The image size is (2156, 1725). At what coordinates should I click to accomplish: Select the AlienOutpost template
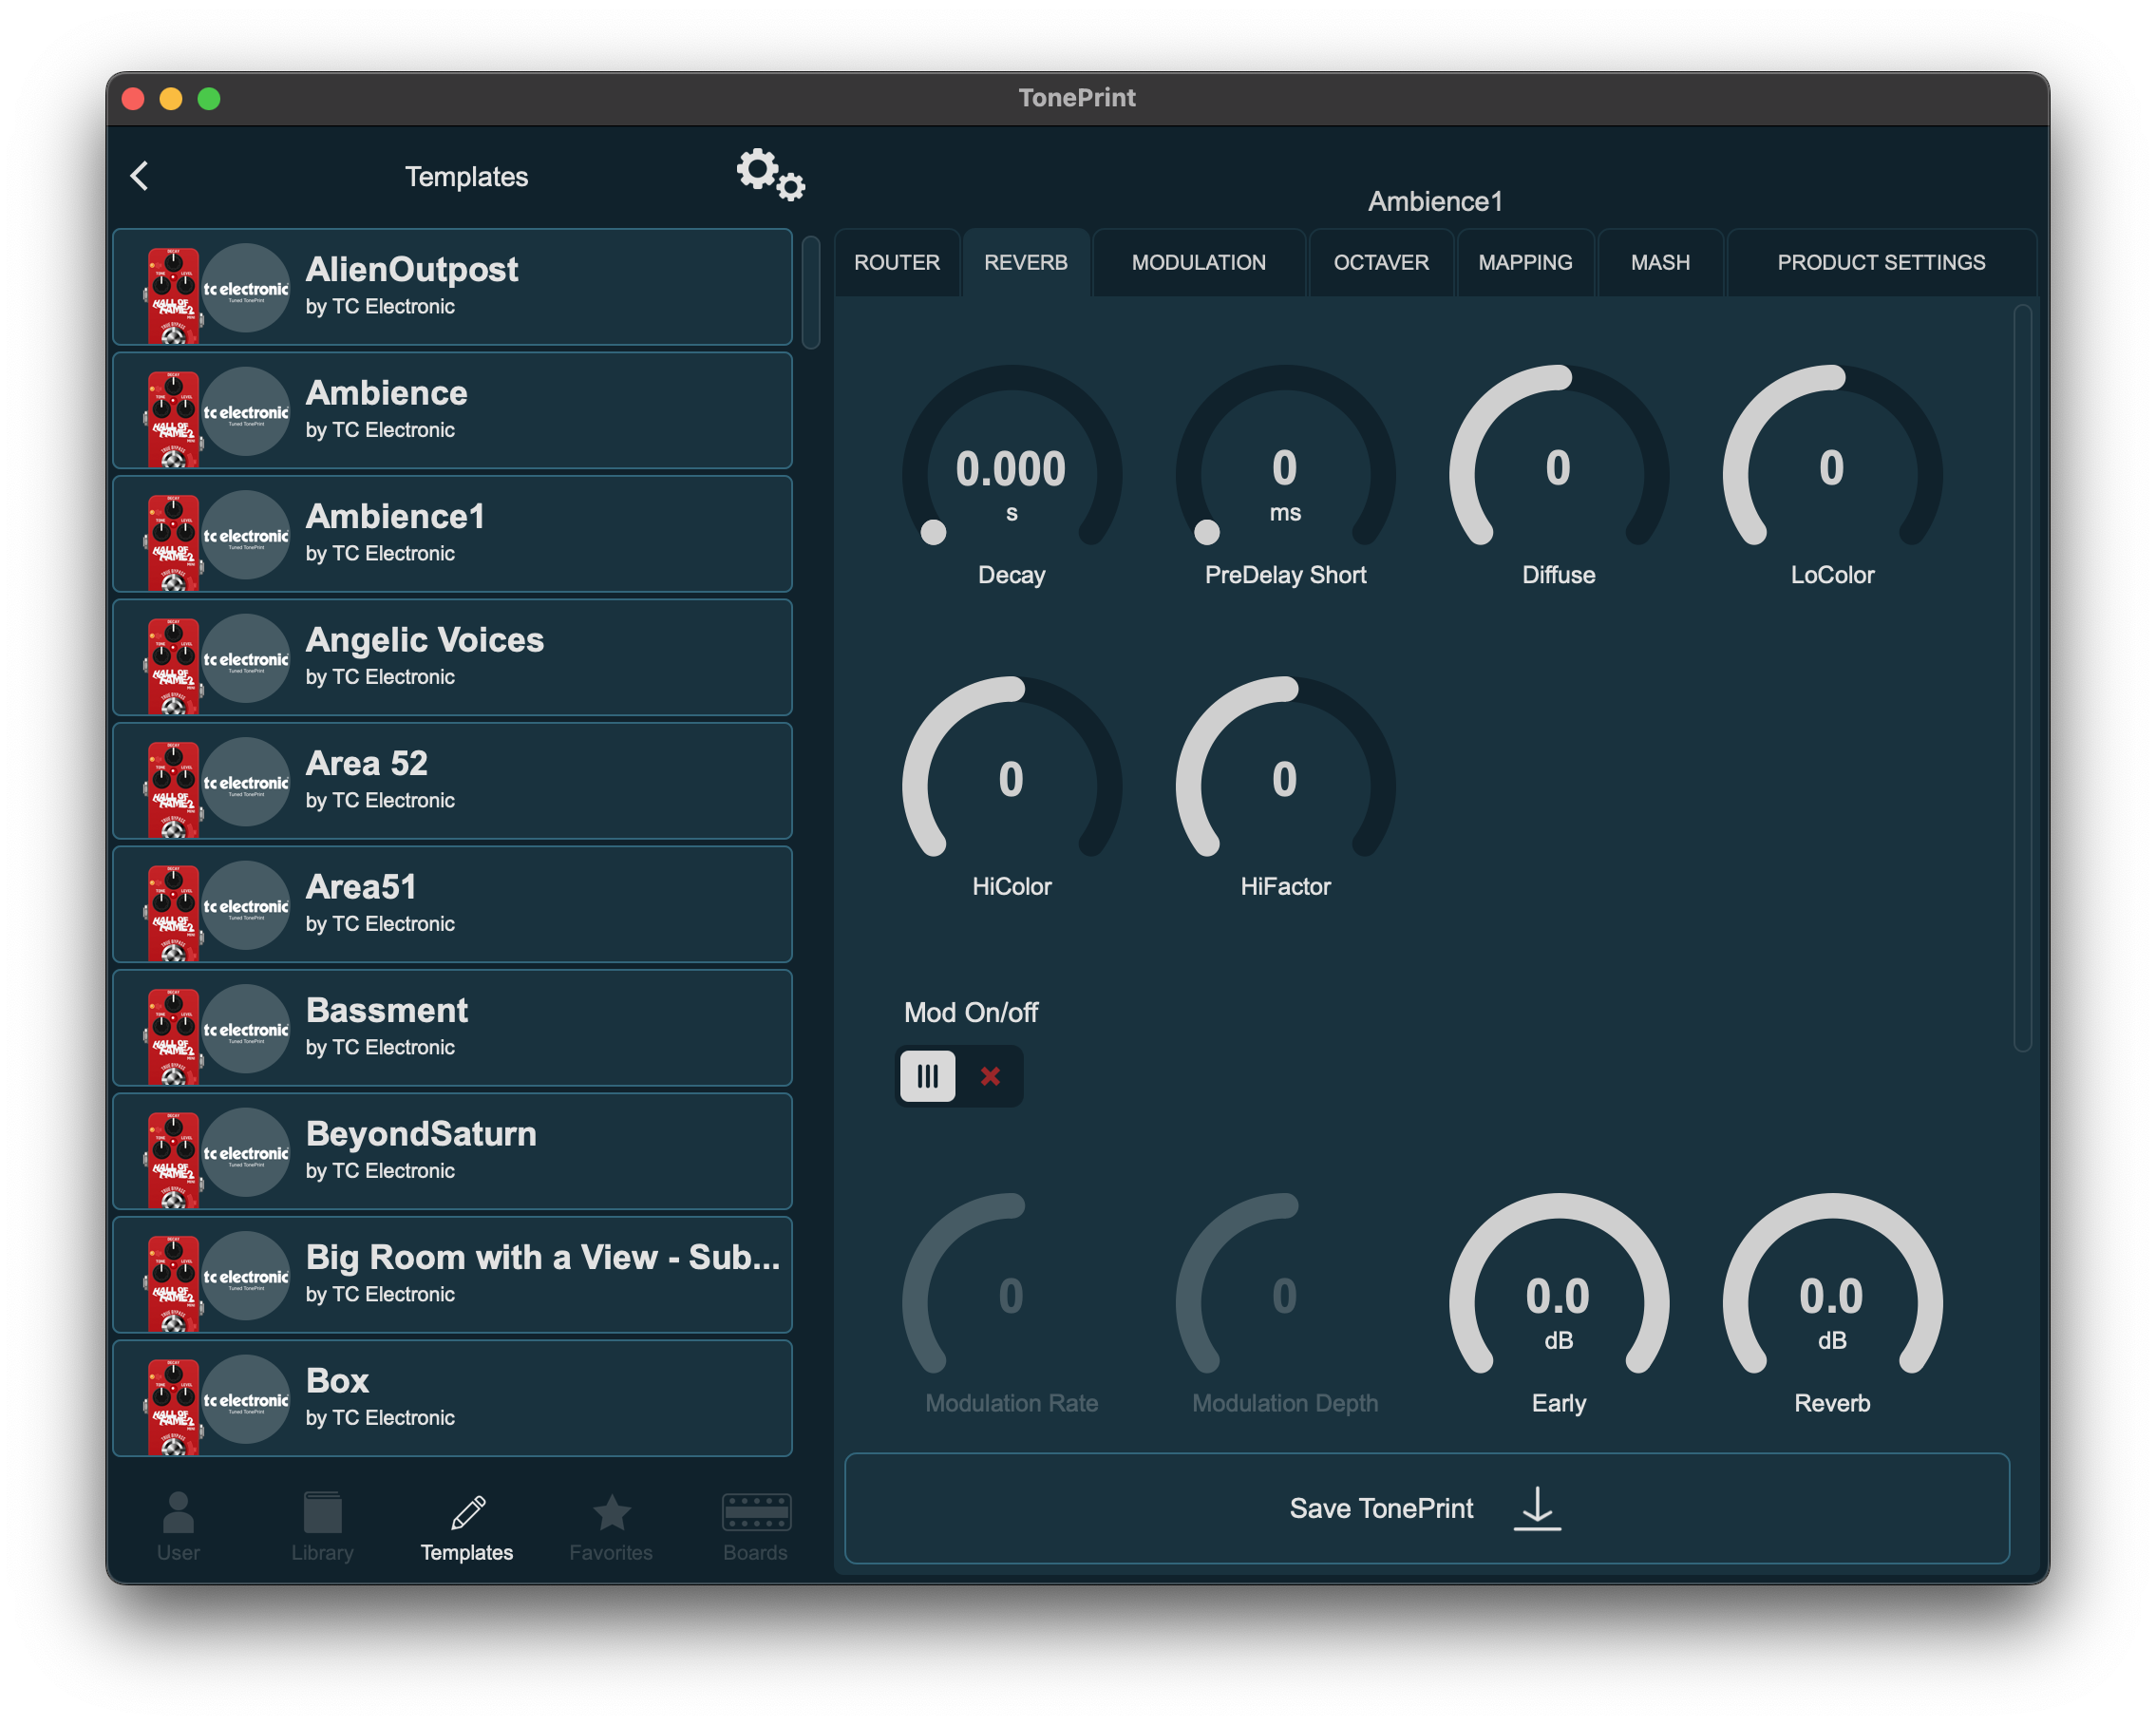tap(453, 287)
